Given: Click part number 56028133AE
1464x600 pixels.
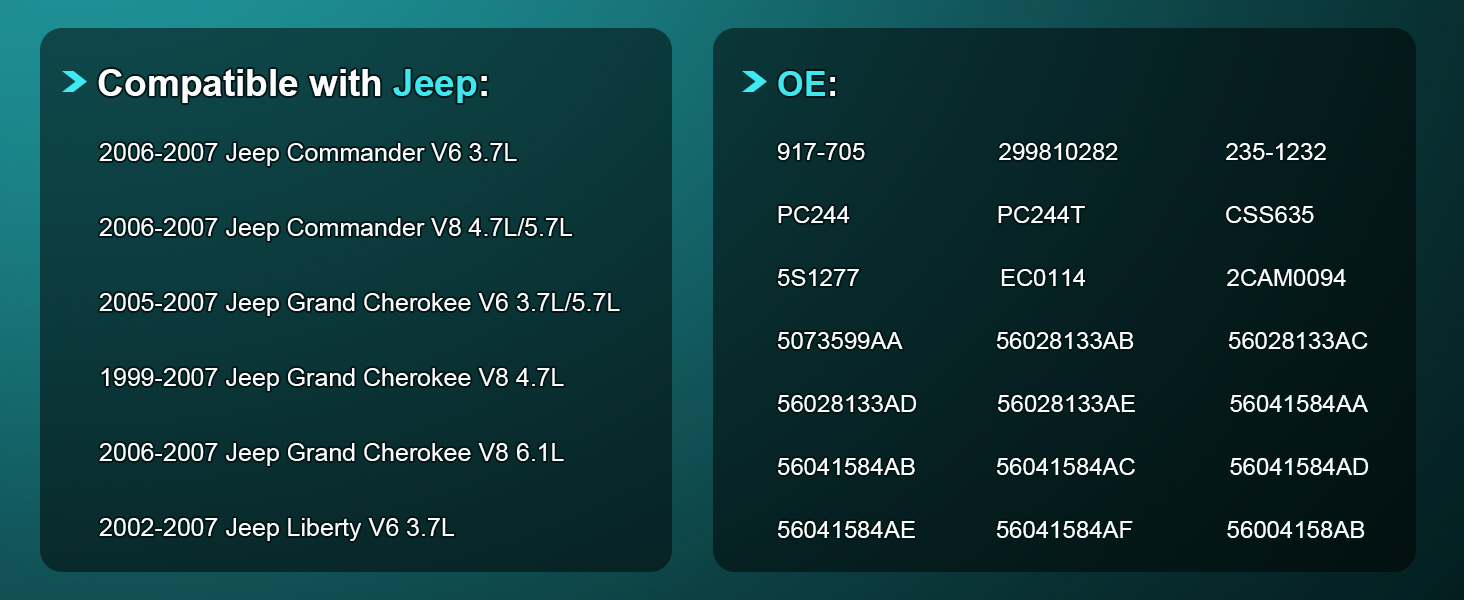Looking at the screenshot, I should pos(1066,404).
